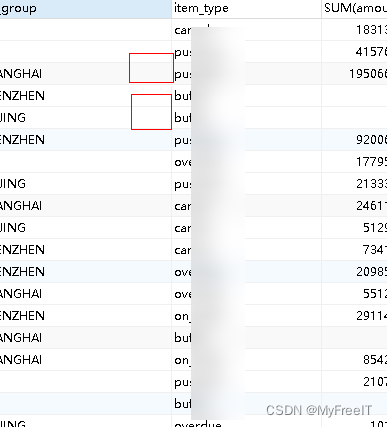Sort by the item_type column header
The height and width of the screenshot is (427, 387).
point(246,8)
